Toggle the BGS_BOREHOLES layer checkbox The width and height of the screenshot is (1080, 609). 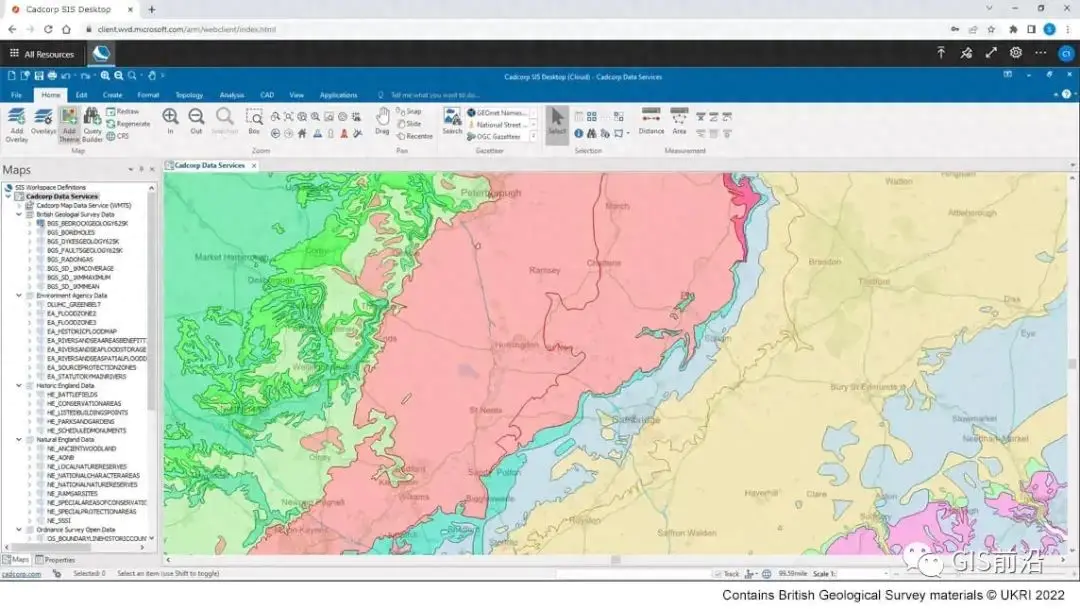pyautogui.click(x=42, y=232)
